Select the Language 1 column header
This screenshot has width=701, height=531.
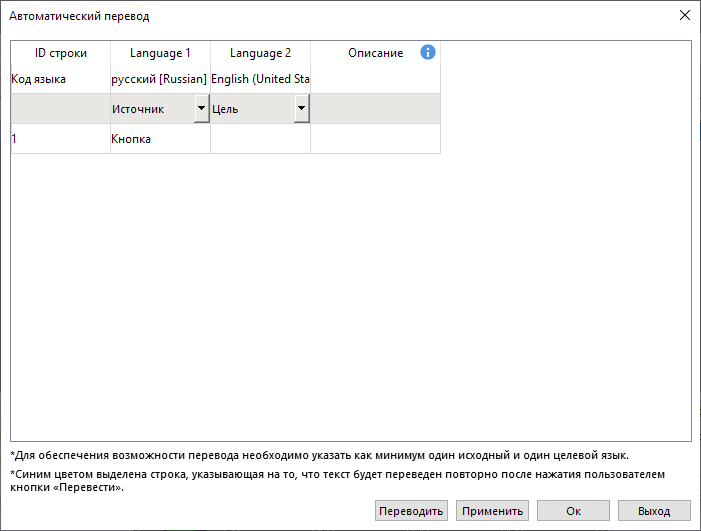(160, 53)
